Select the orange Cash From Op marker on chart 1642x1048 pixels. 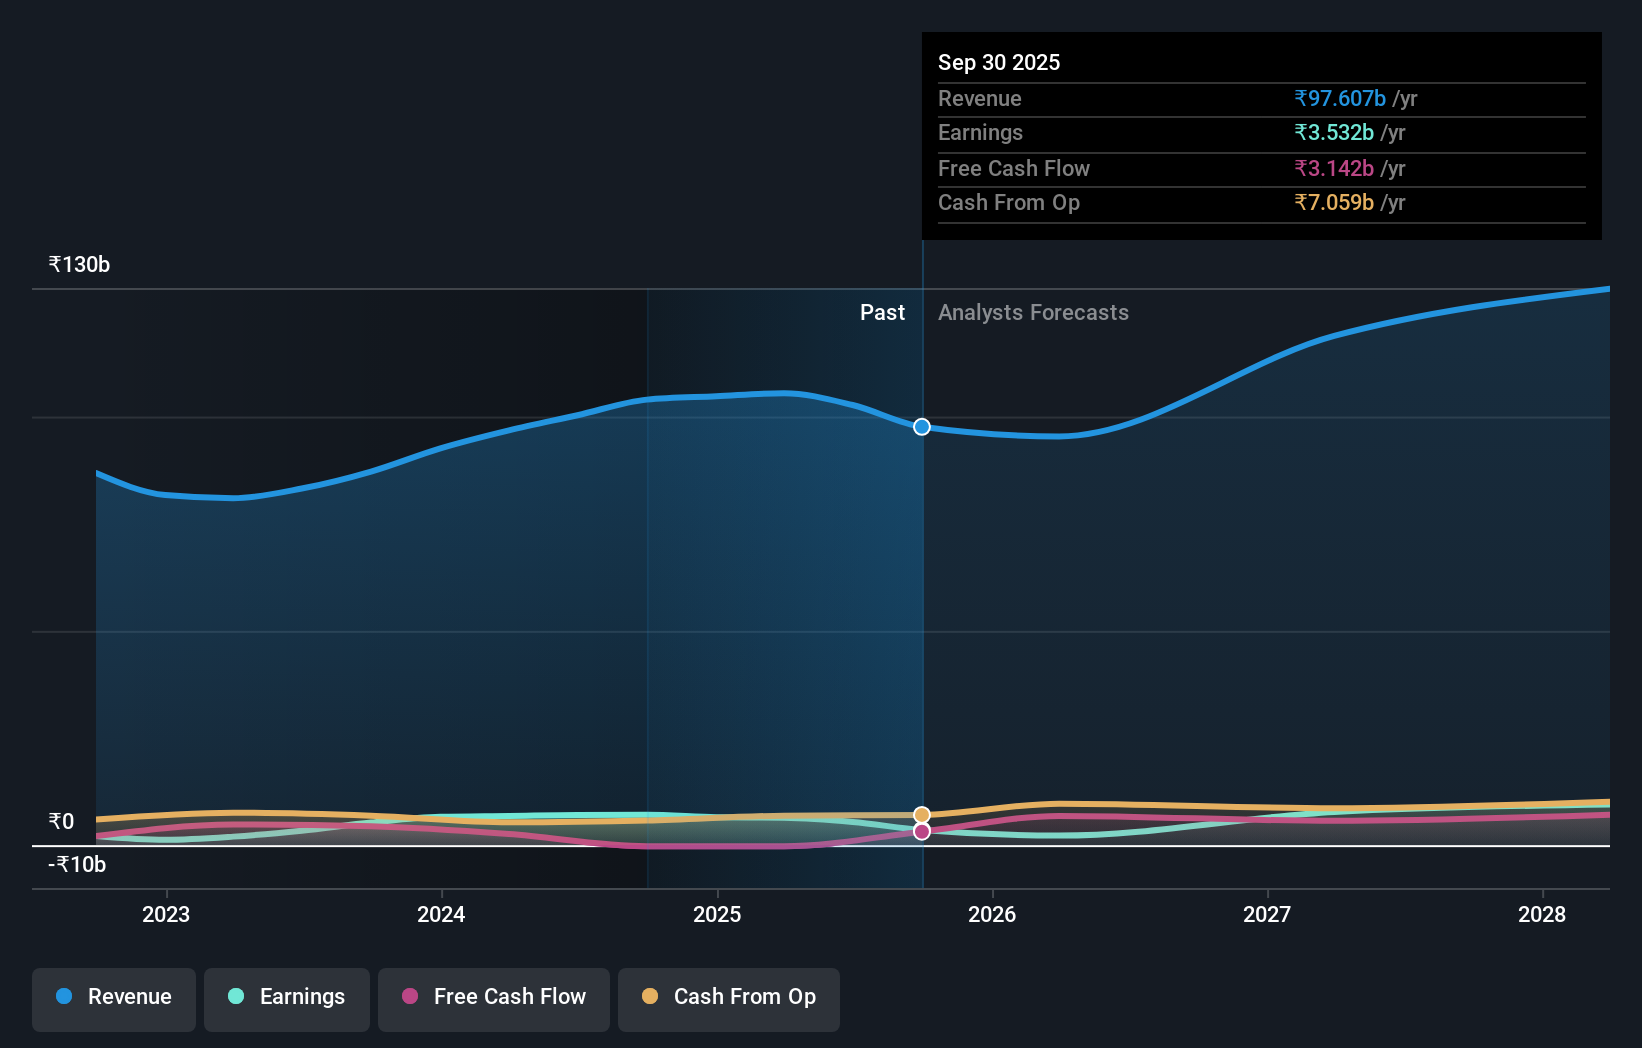tap(921, 814)
